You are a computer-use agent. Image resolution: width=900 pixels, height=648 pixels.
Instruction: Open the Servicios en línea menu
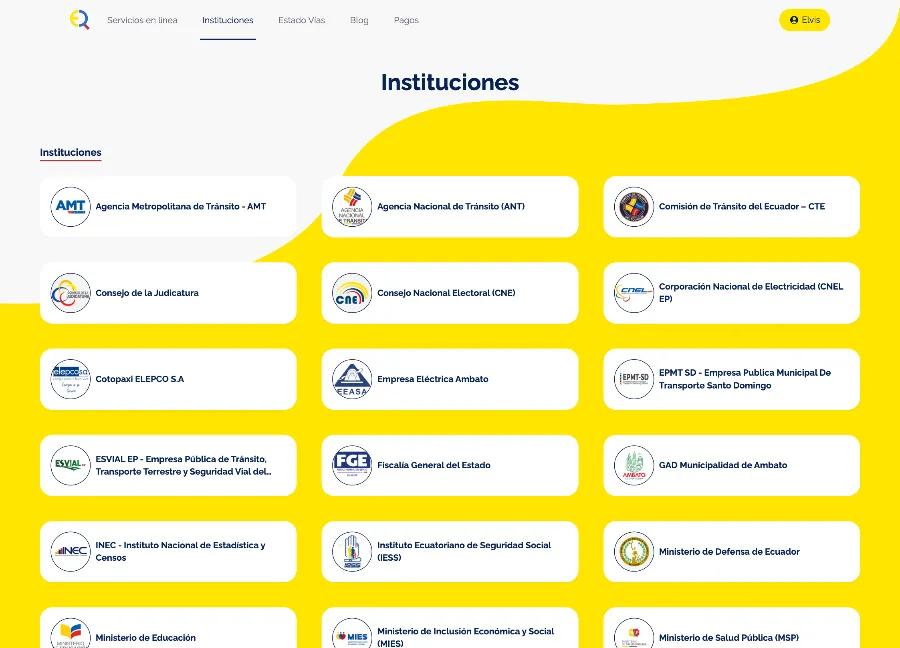pyautogui.click(x=142, y=20)
